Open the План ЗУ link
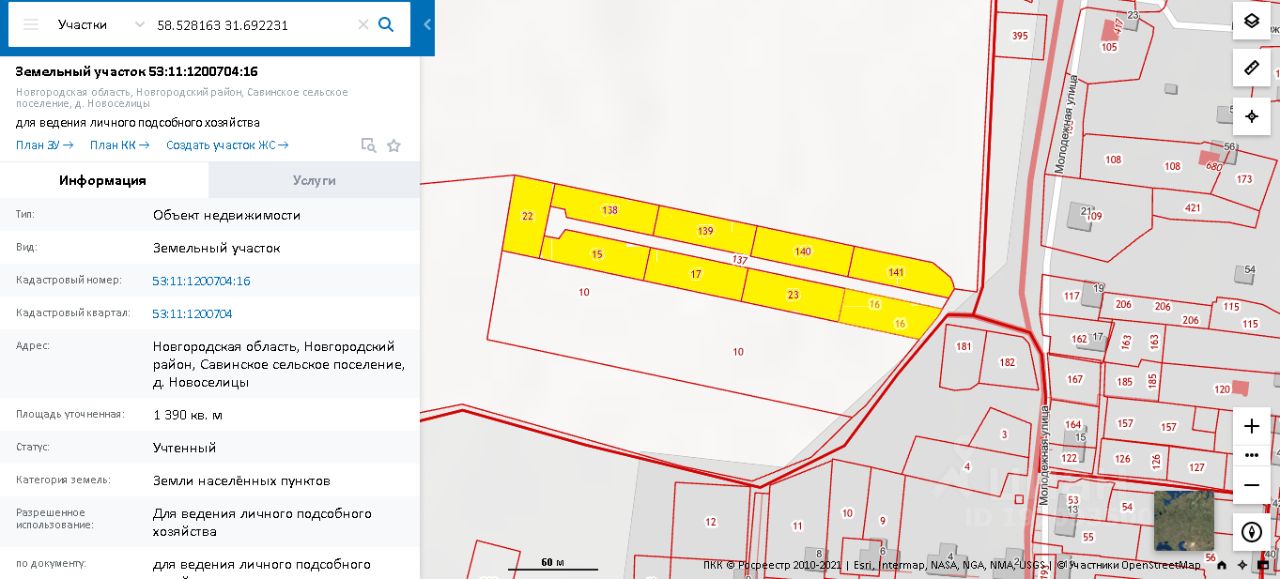1280x579 pixels. 44,145
